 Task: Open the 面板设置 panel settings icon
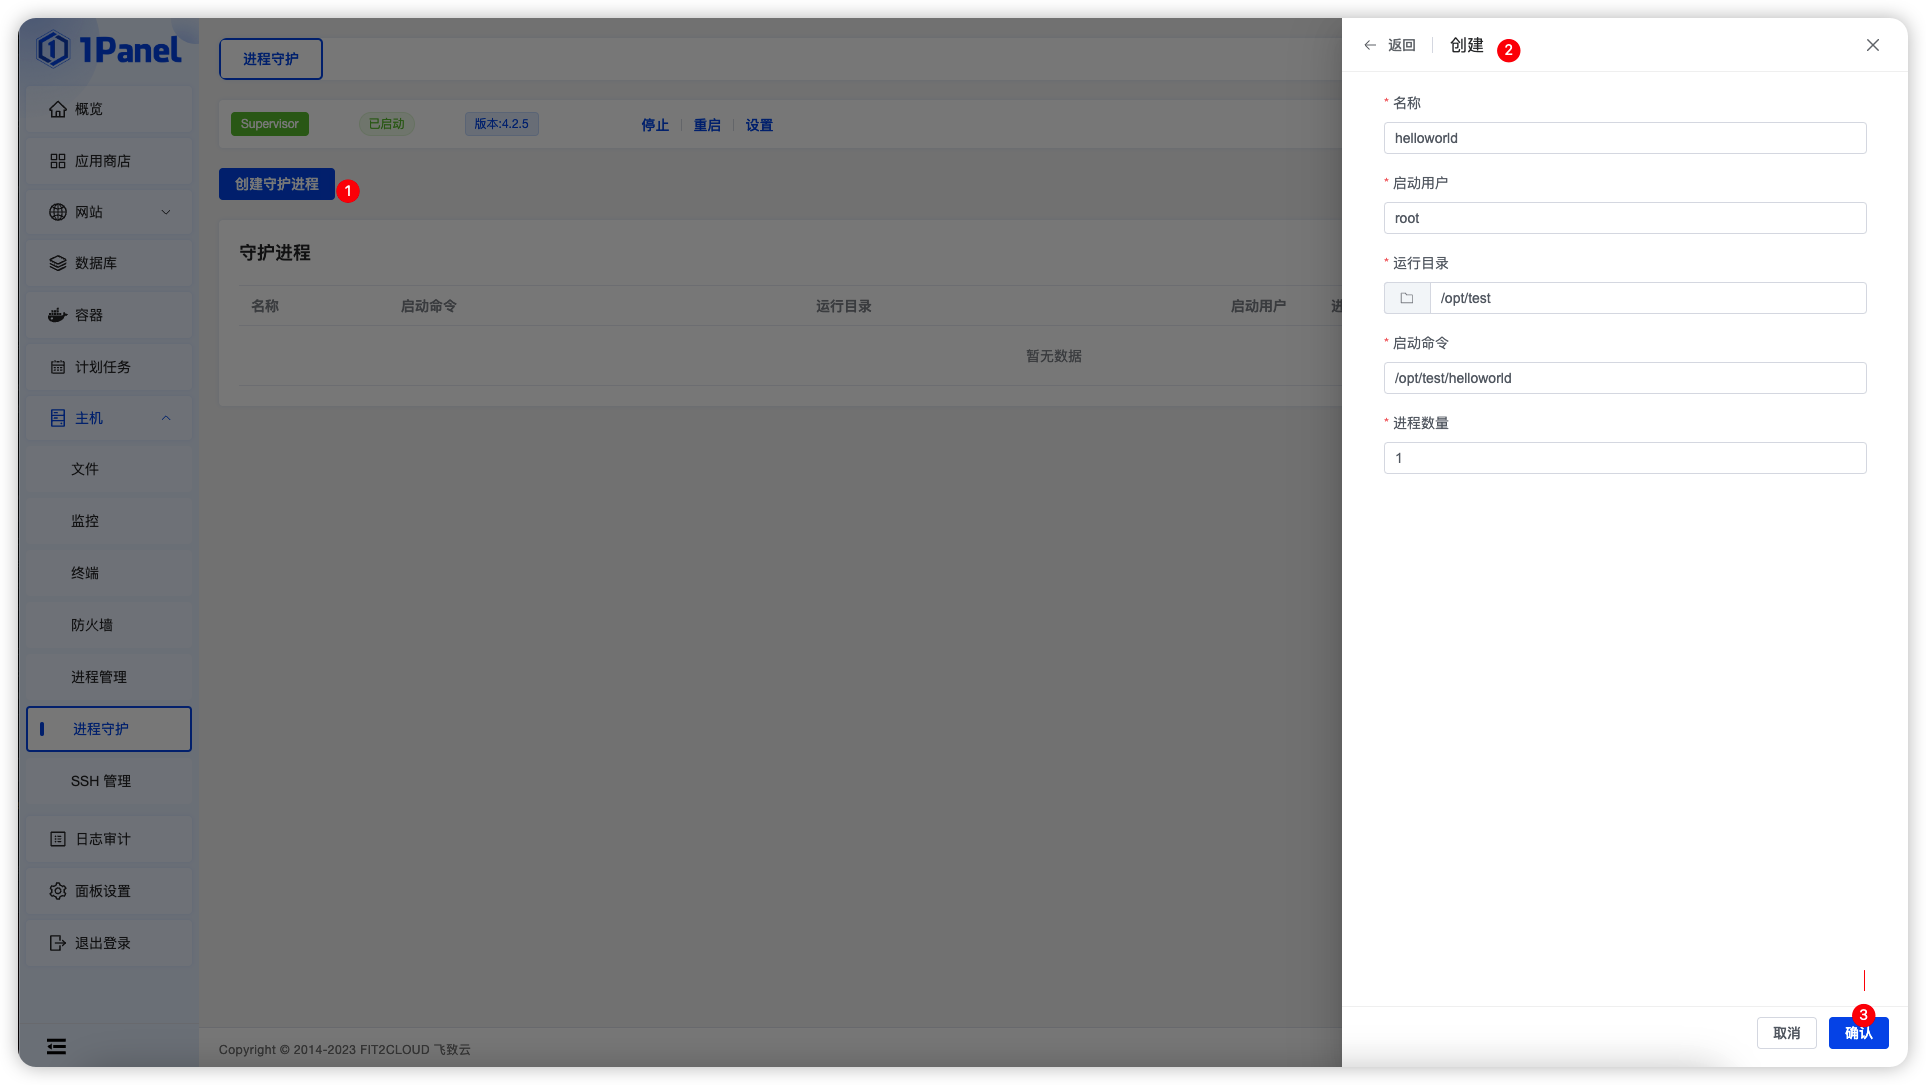tap(58, 890)
